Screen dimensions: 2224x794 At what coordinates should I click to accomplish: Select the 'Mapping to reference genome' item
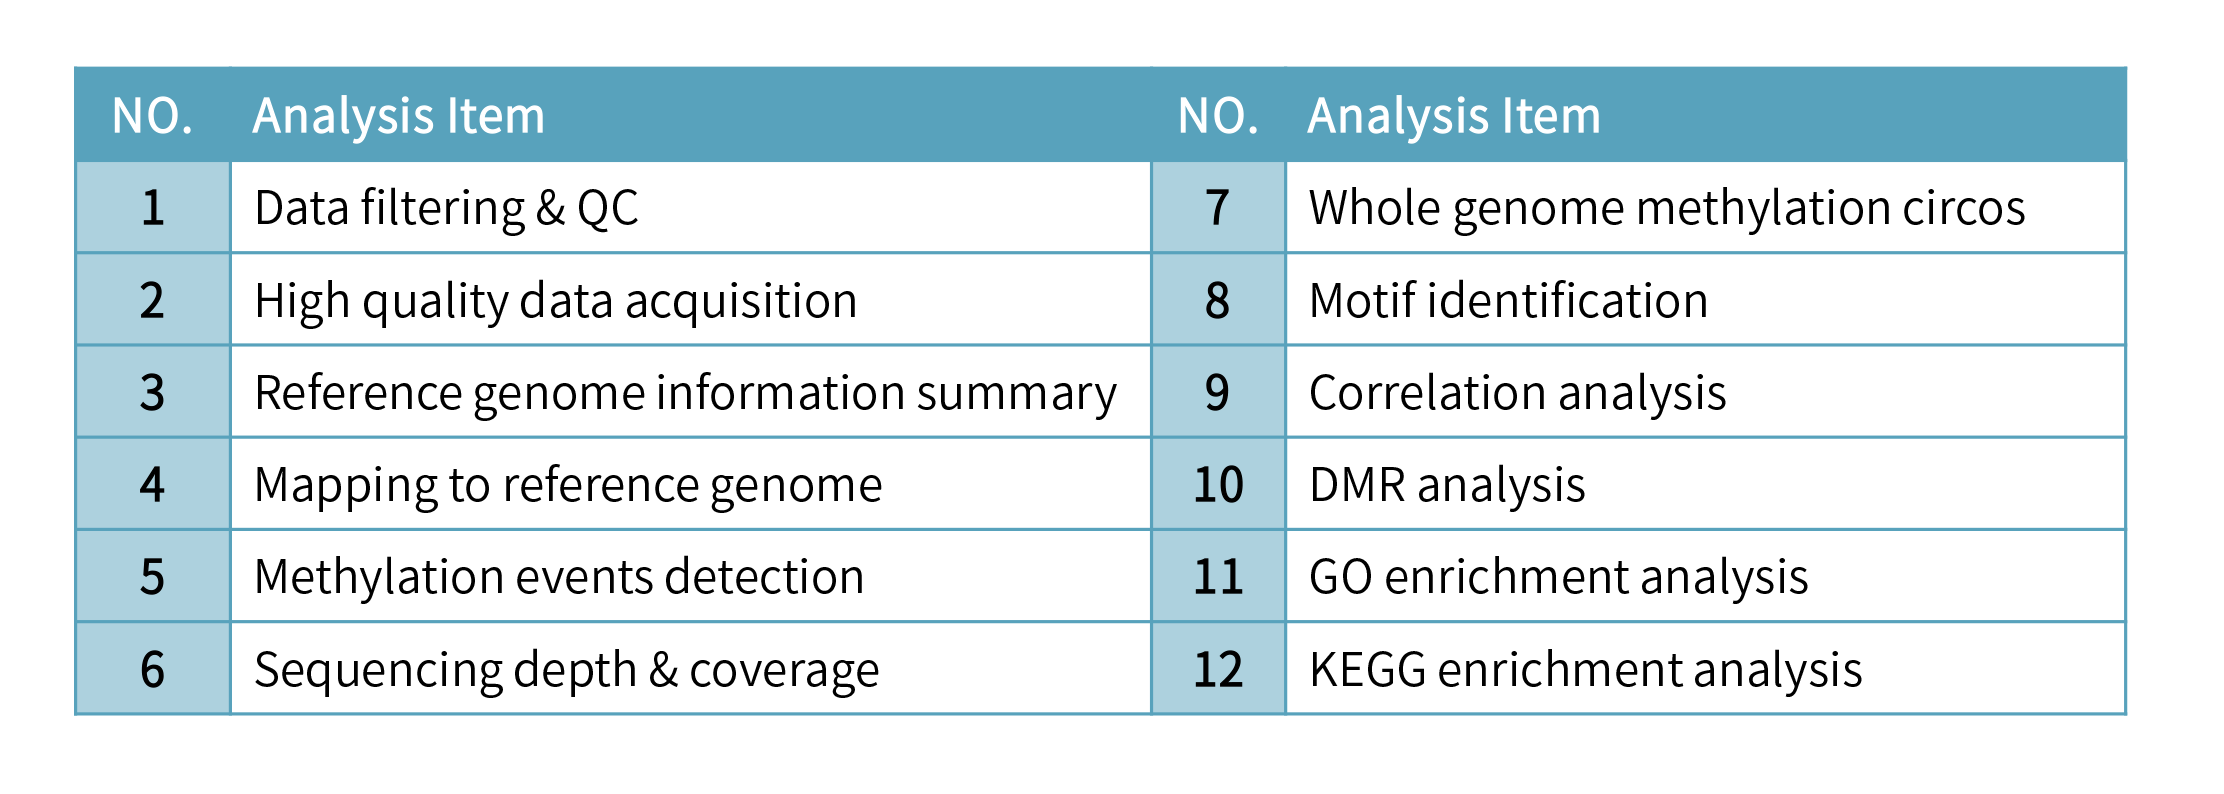pyautogui.click(x=568, y=485)
